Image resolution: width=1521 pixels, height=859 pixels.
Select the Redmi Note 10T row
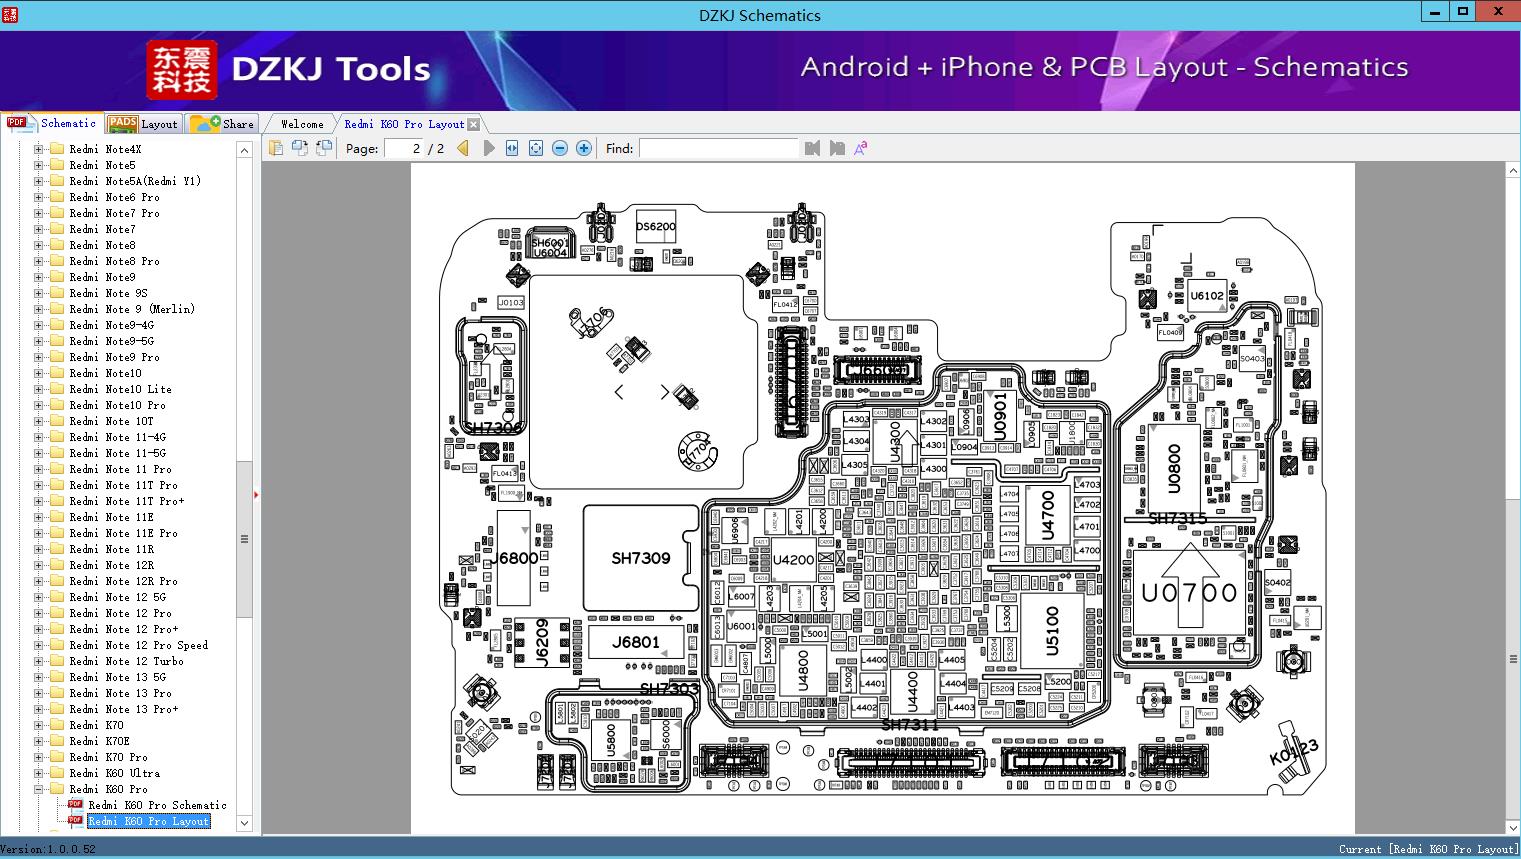coord(111,421)
